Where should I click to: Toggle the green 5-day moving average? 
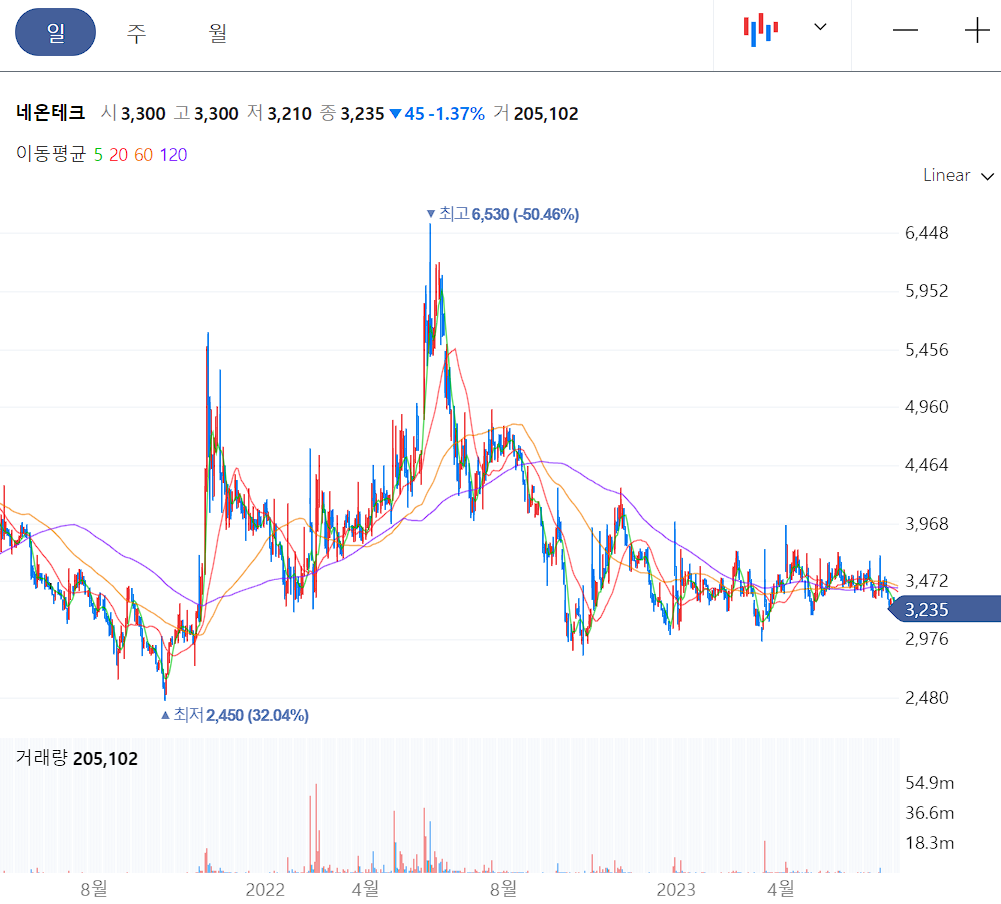[x=98, y=156]
